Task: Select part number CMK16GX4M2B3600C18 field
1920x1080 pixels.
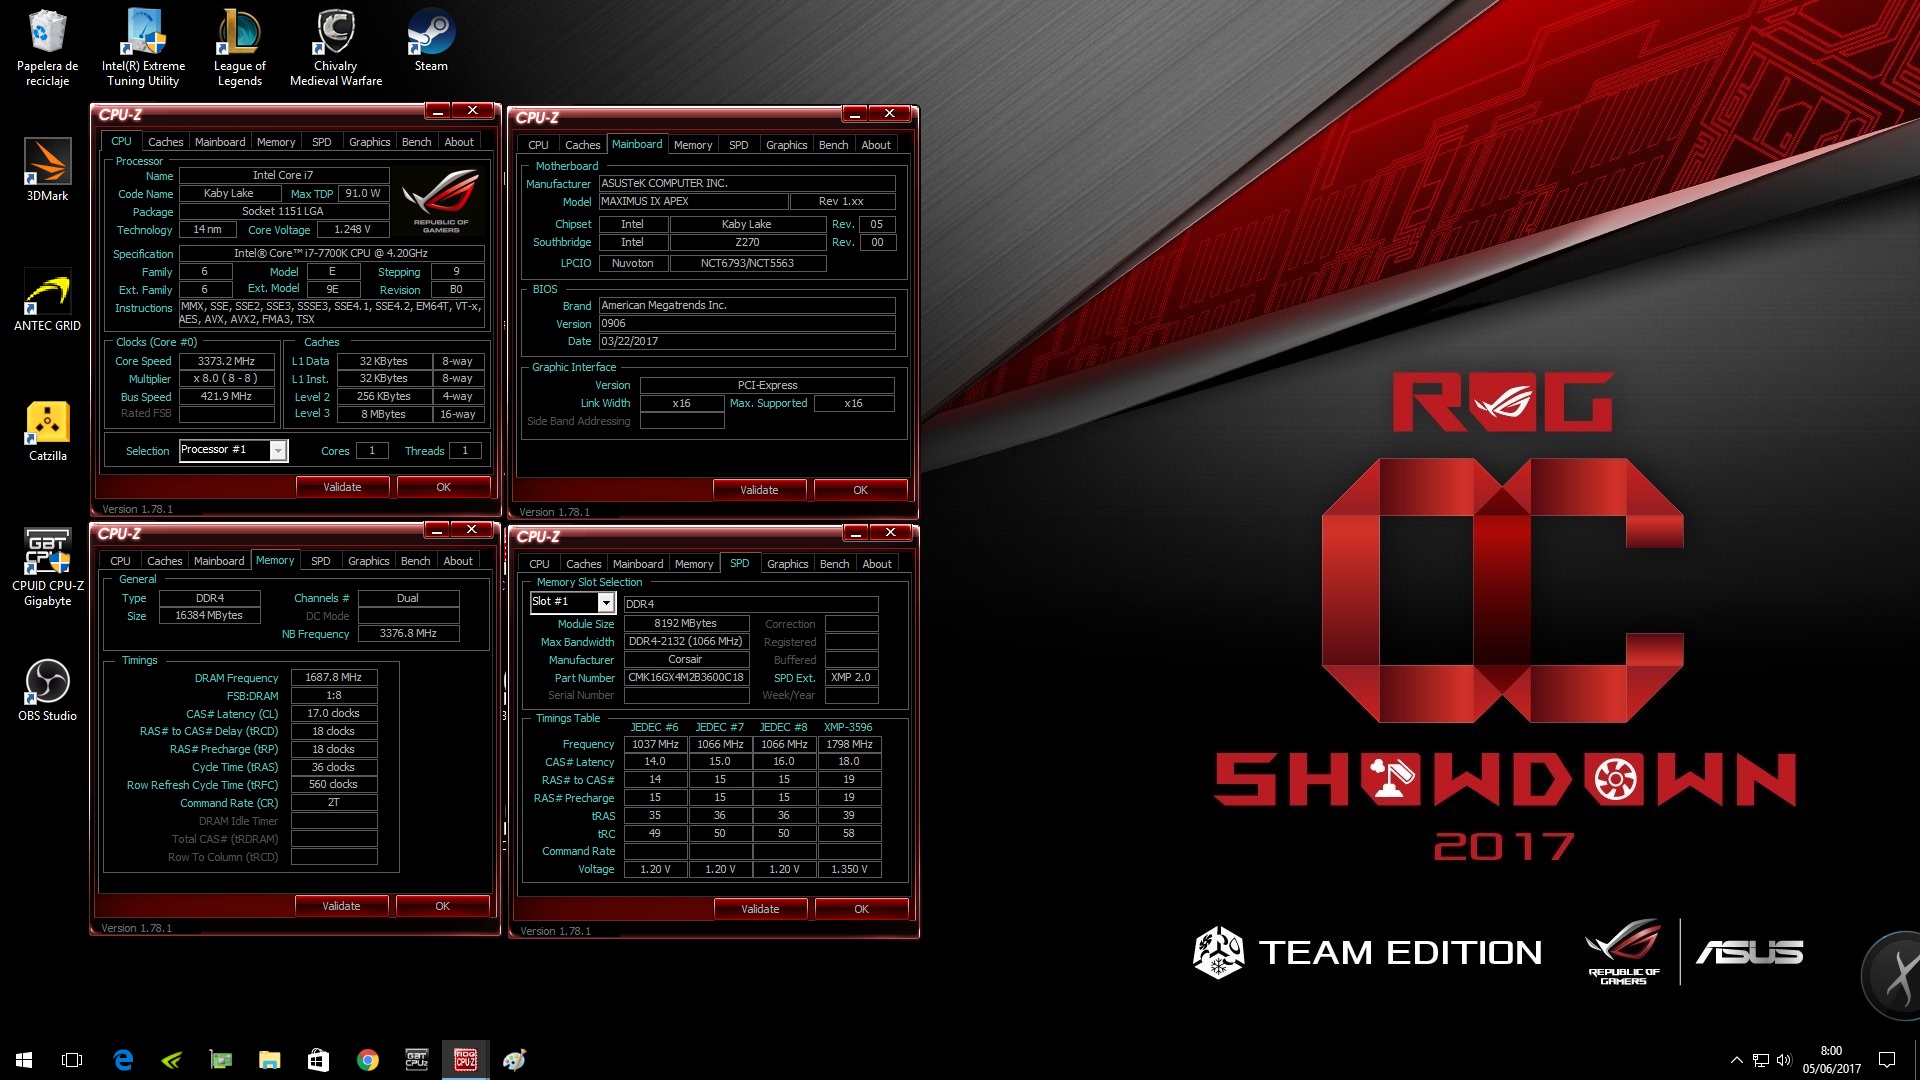Action: (686, 677)
